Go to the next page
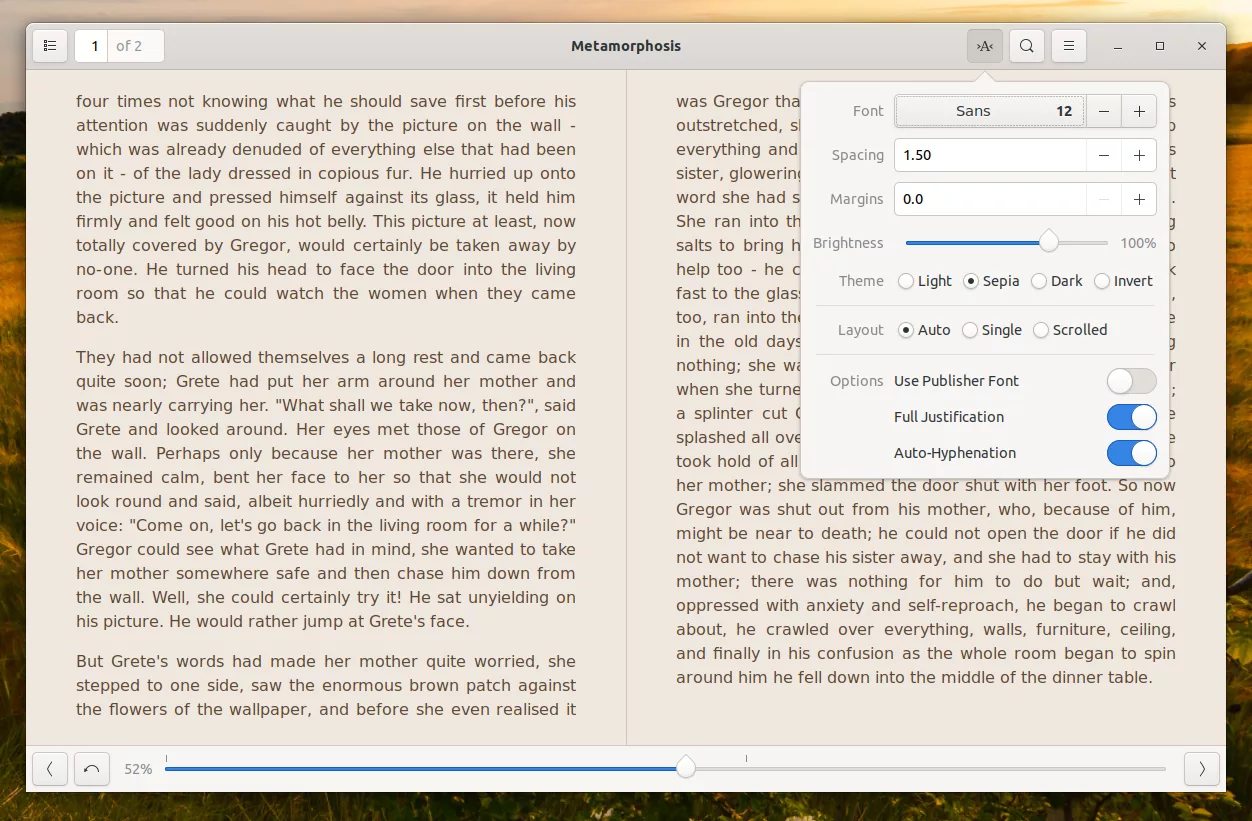 pyautogui.click(x=1201, y=769)
